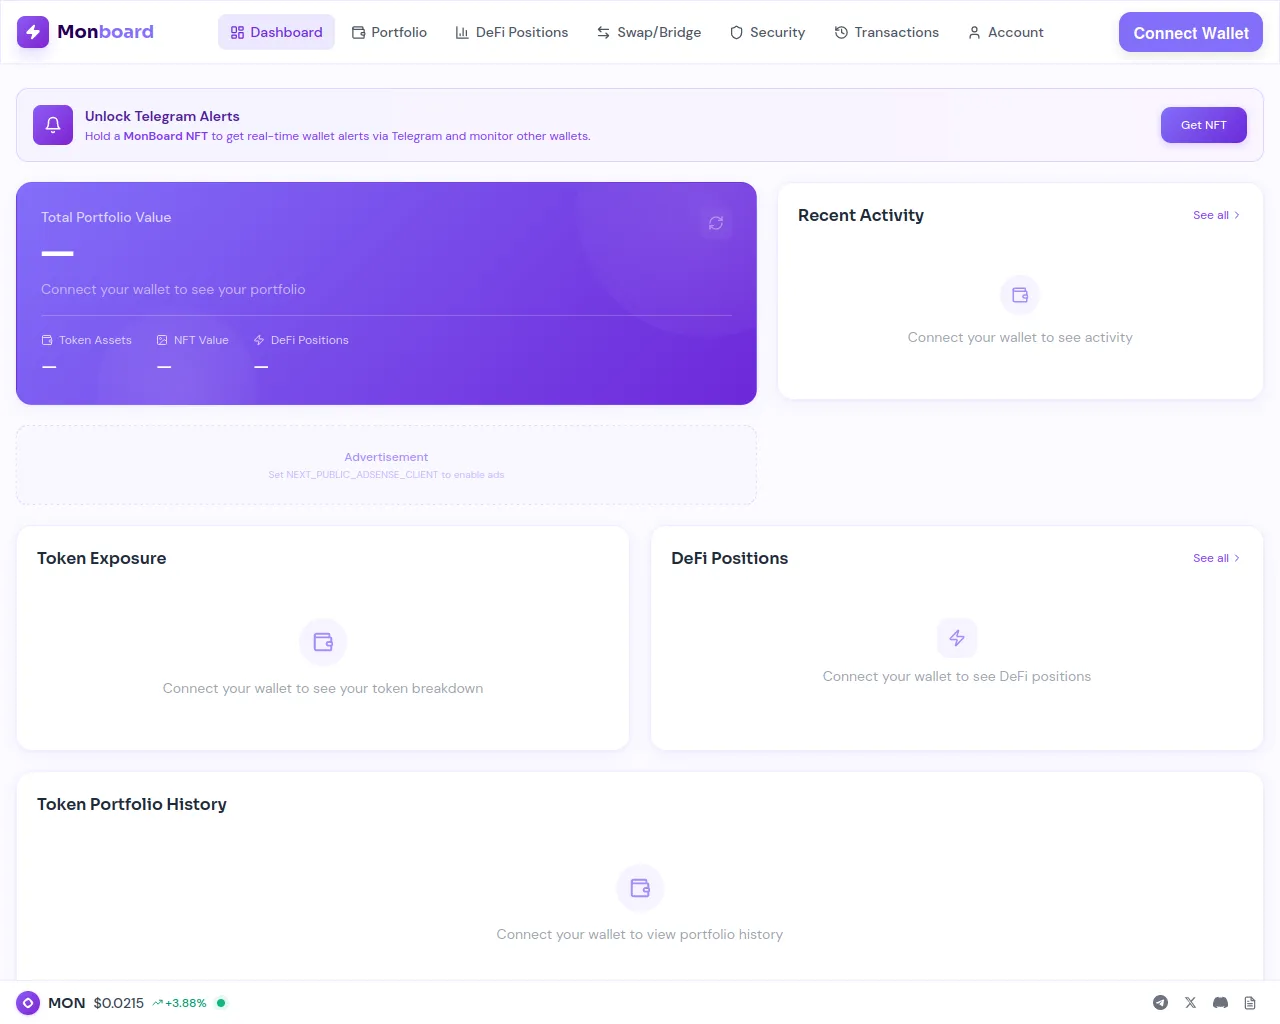Screen dimensions: 1280x1024
Task: Open the MonBoard NFT link
Action: point(165,136)
